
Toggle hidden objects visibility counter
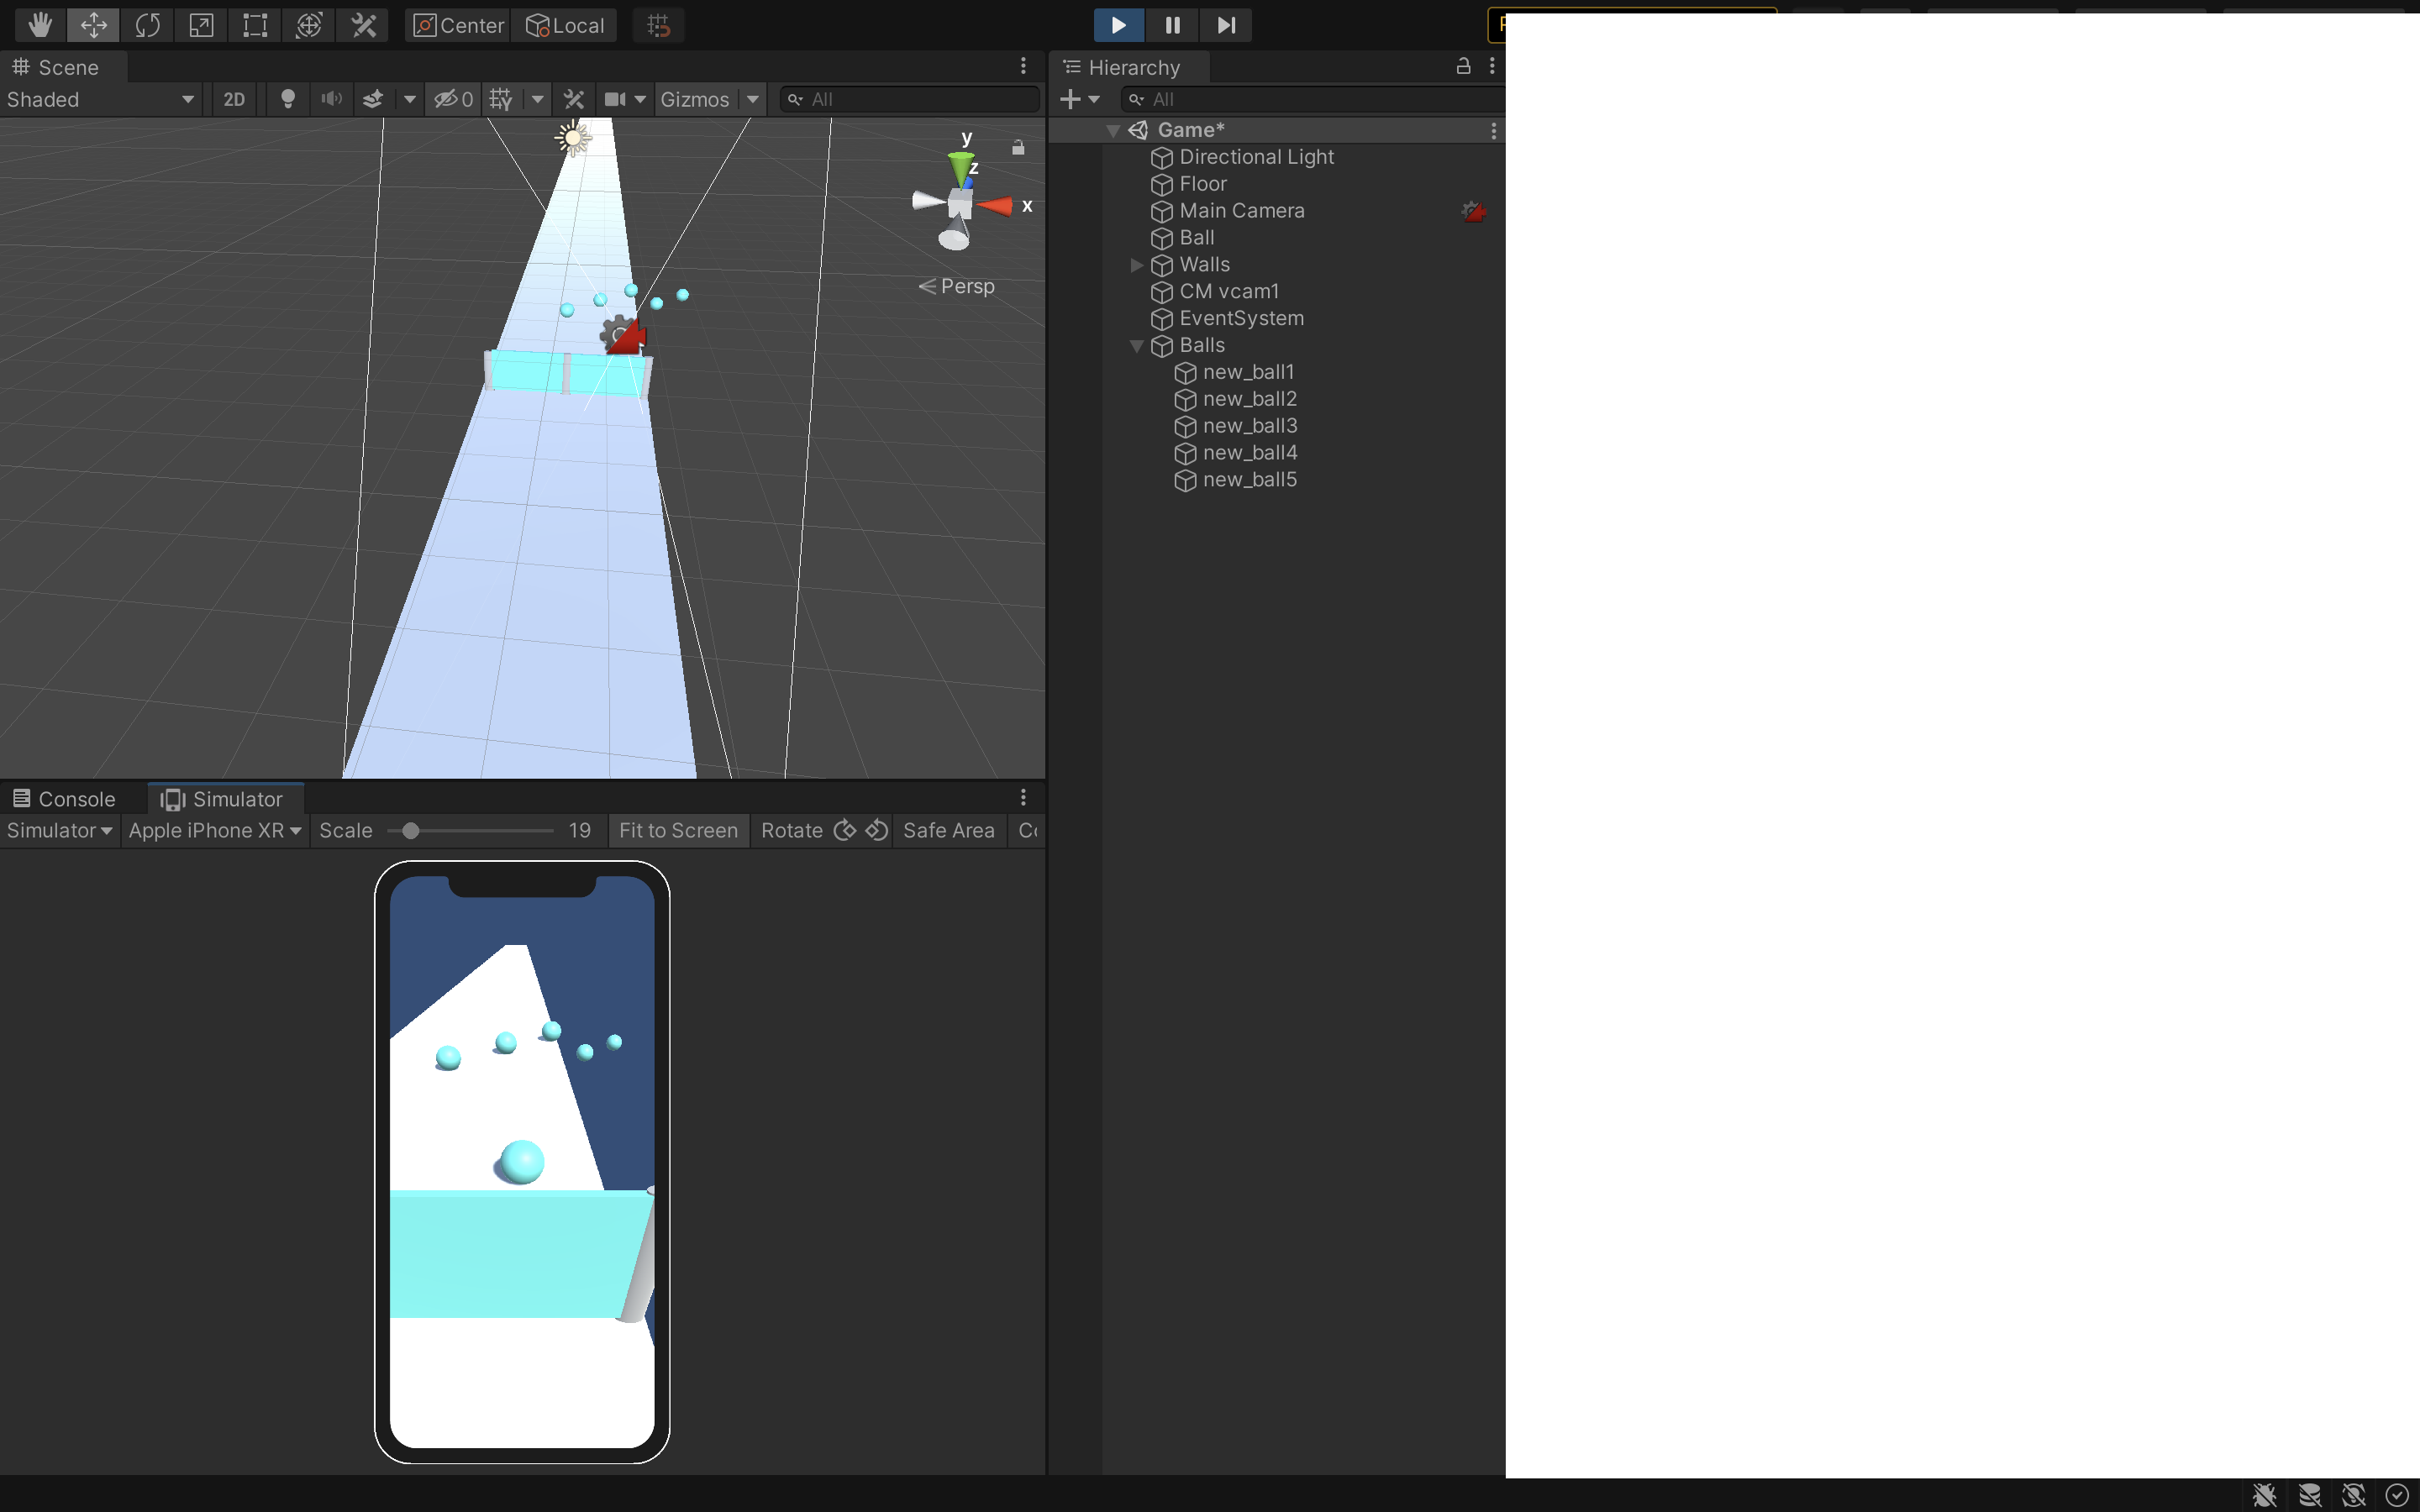click(453, 99)
